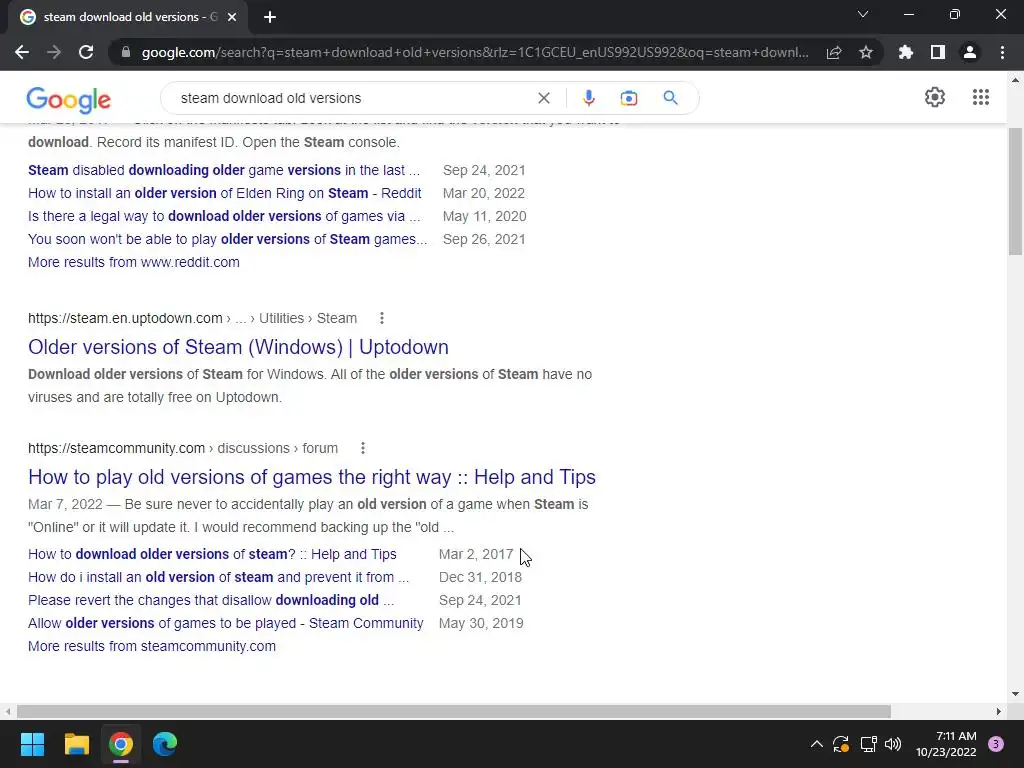Go to the Google logo homepage
This screenshot has width=1024, height=768.
click(69, 99)
